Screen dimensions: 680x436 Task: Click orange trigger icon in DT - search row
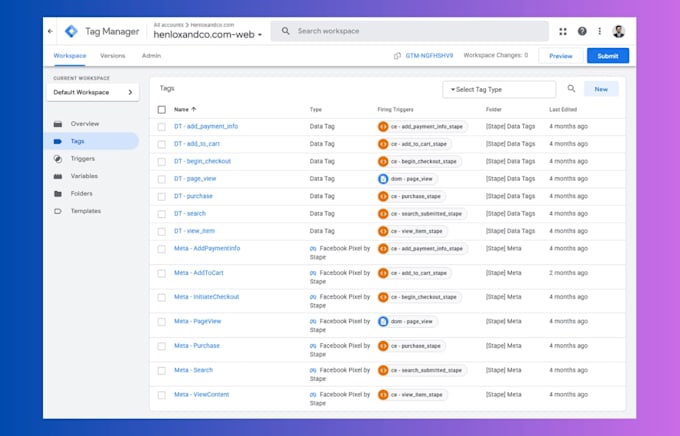[383, 214]
